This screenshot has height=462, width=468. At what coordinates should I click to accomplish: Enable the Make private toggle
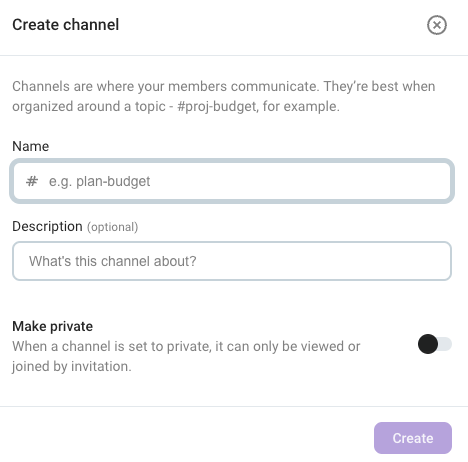(435, 344)
